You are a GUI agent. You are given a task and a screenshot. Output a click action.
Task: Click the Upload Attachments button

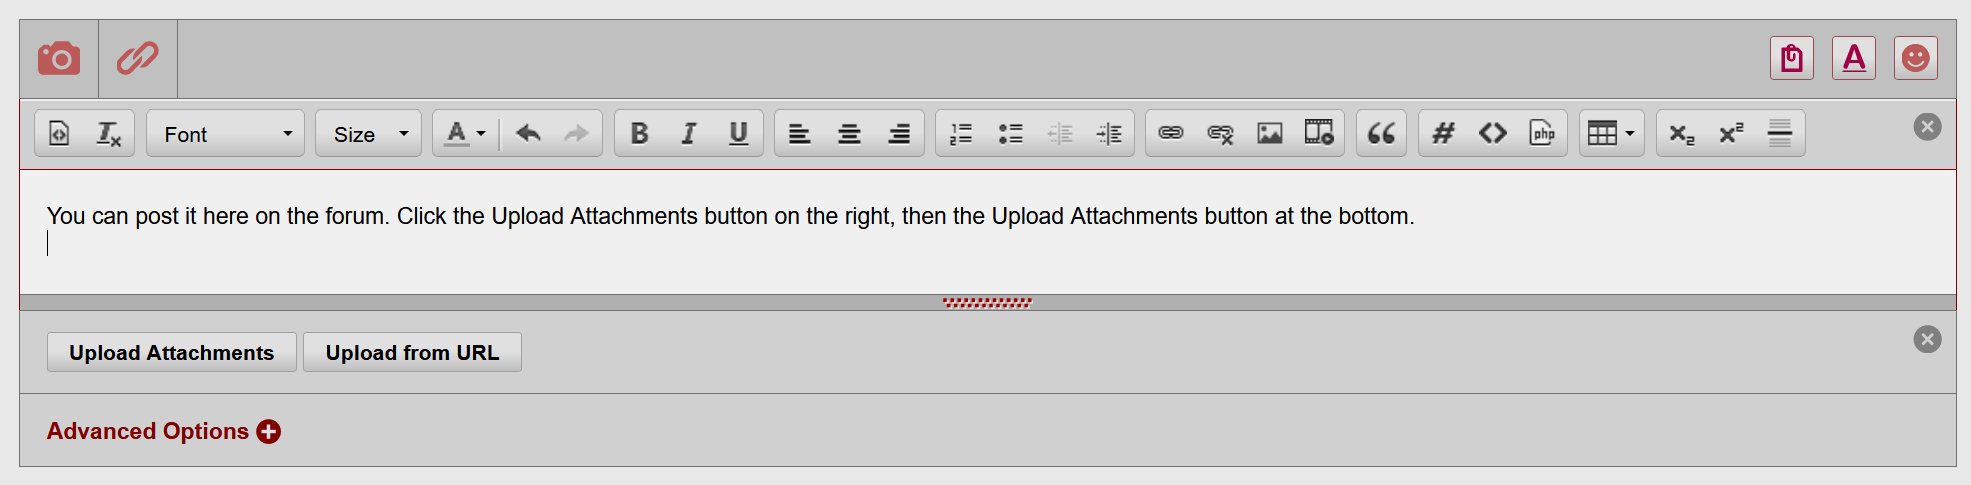pyautogui.click(x=172, y=352)
